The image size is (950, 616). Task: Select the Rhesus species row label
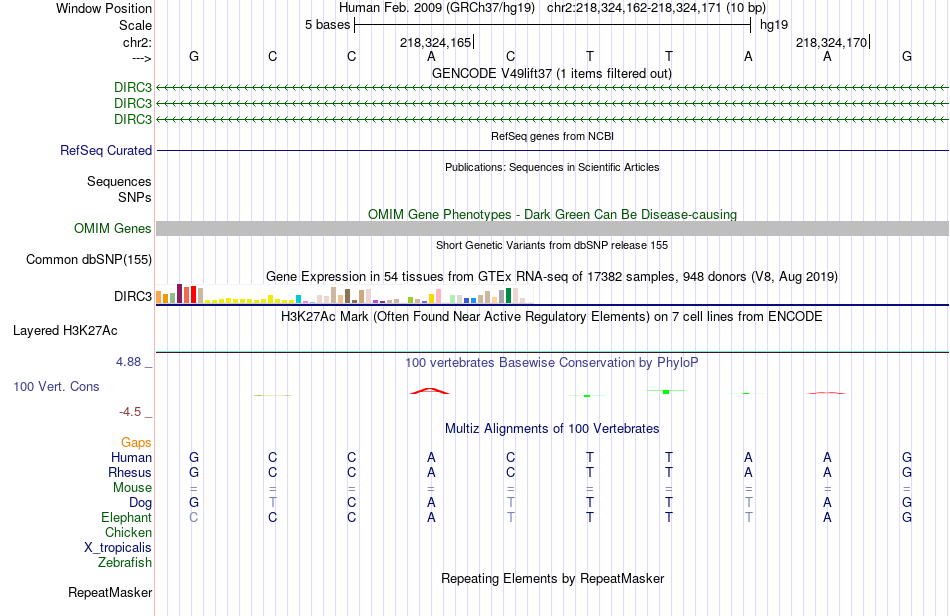[x=130, y=472]
